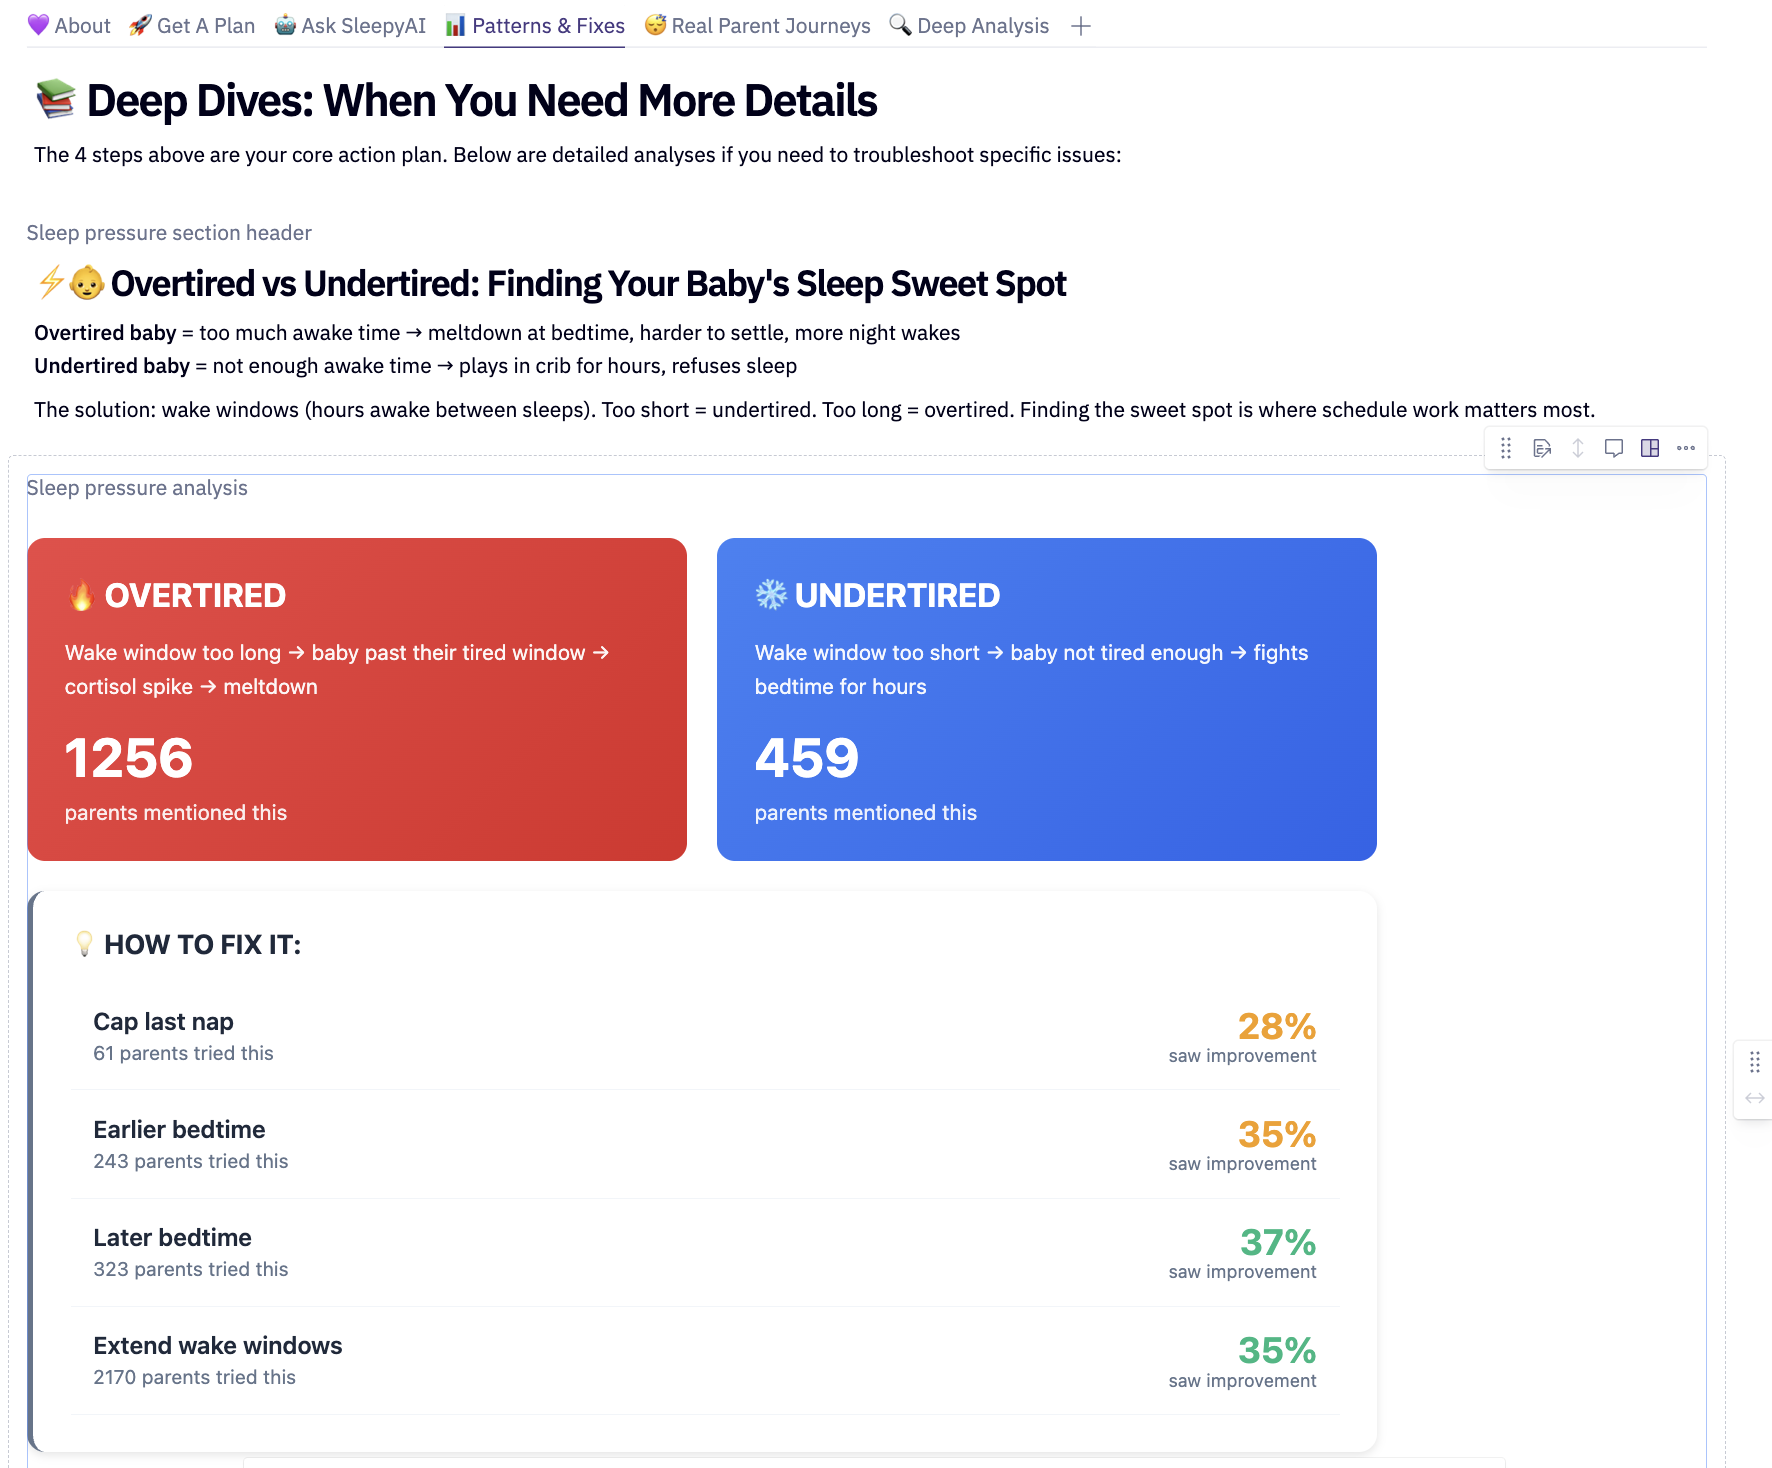
Task: Click the right-edge side panel drag handle
Action: 1755,1062
